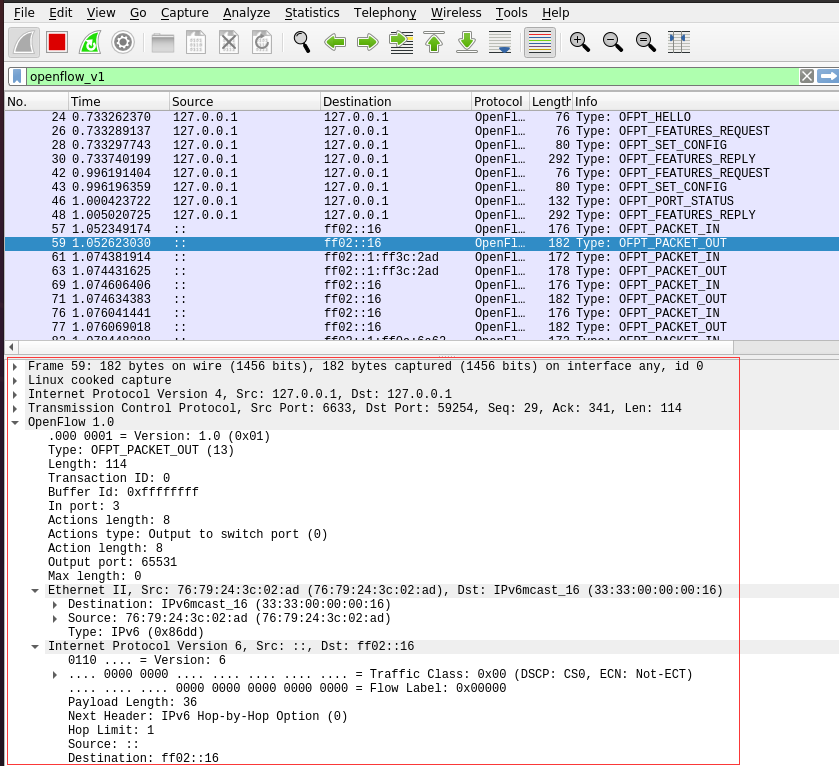Screen dimensions: 839x766
Task: Close this capture file icon
Action: 229,42
